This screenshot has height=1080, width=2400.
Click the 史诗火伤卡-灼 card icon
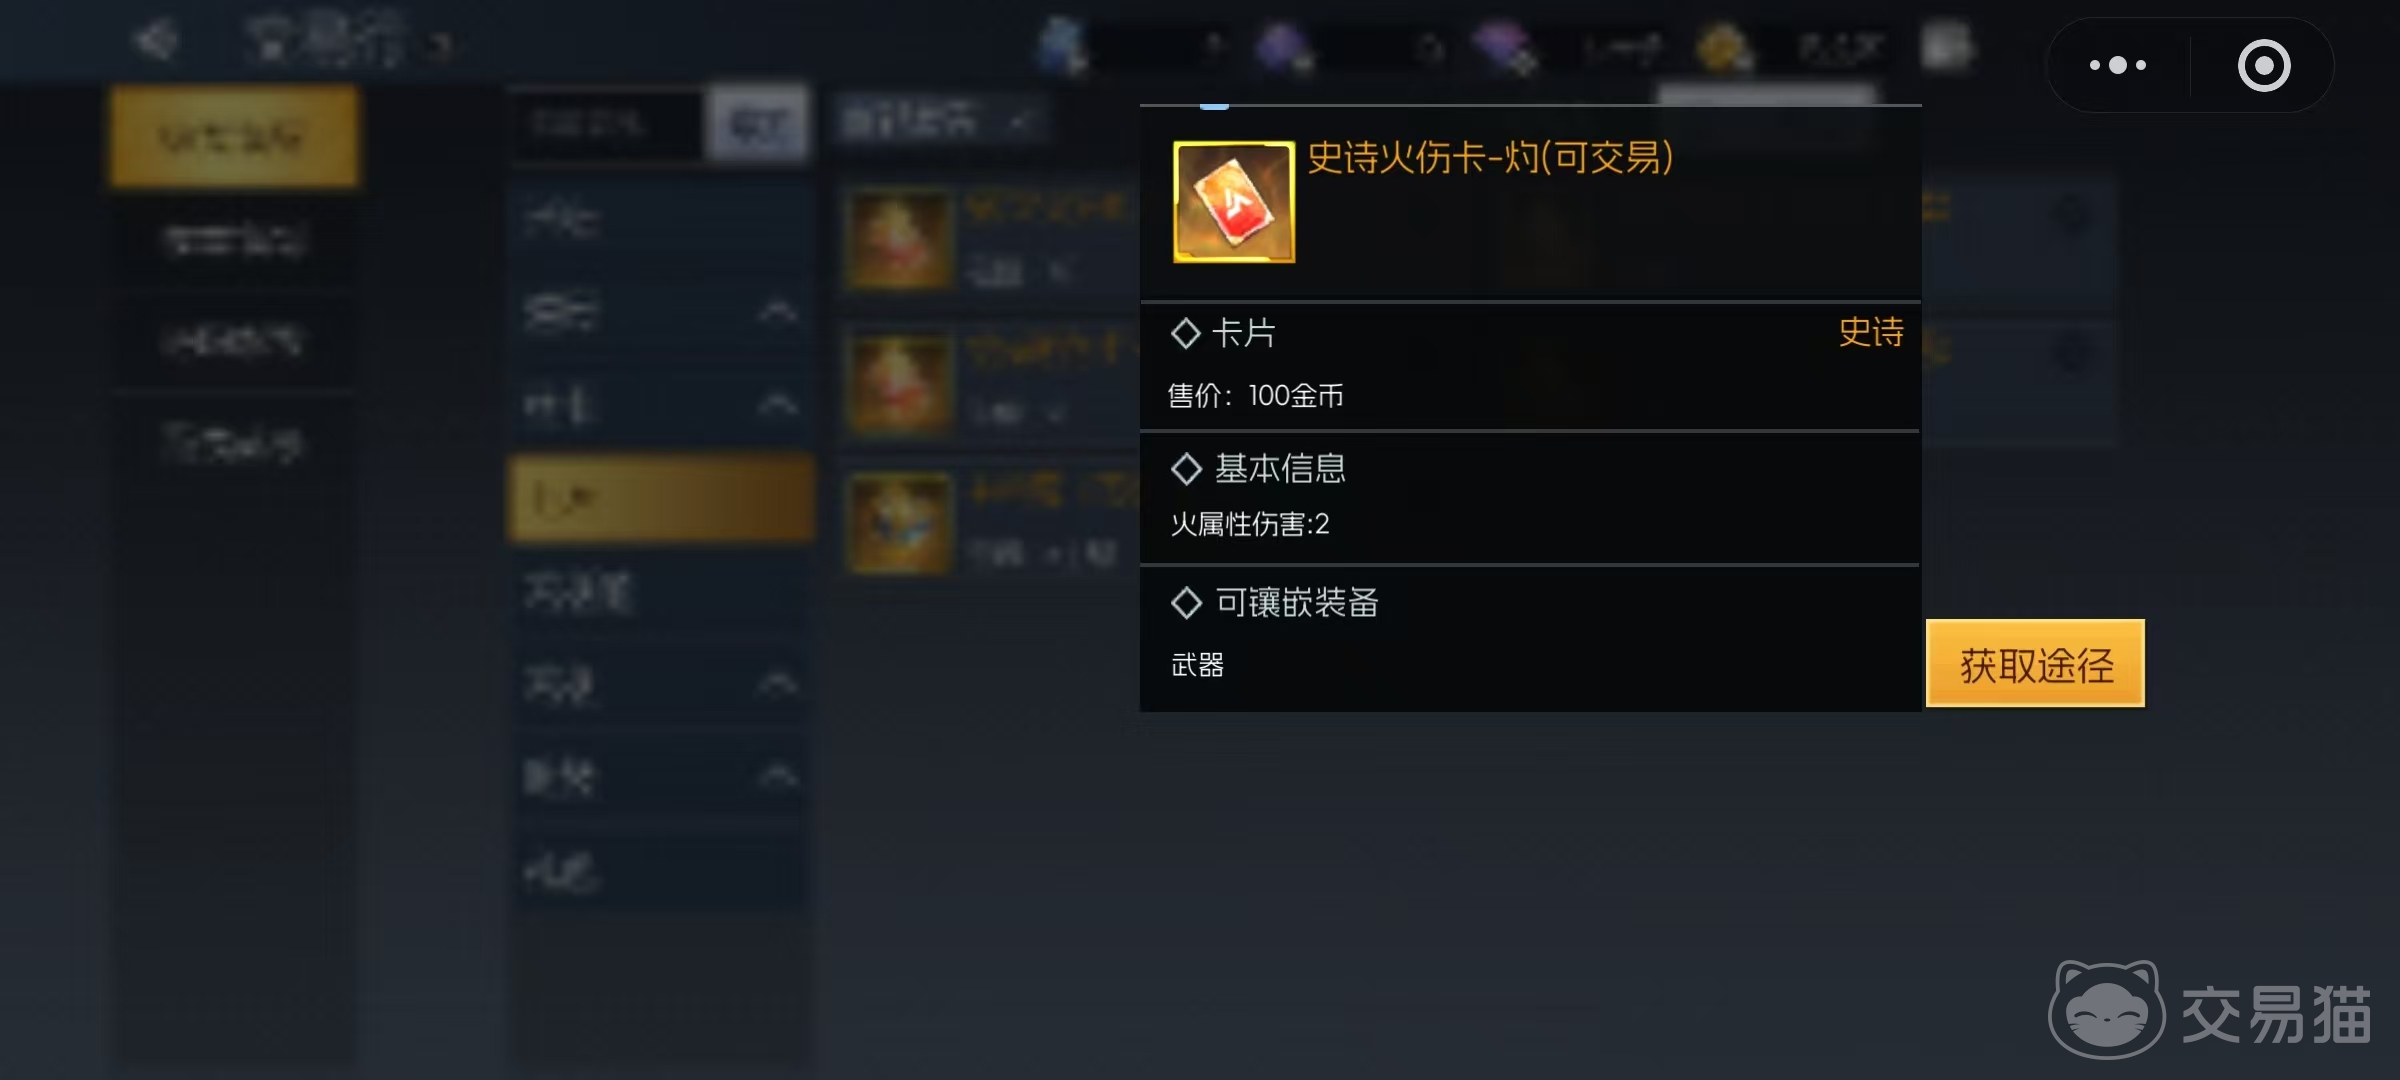coord(1233,202)
